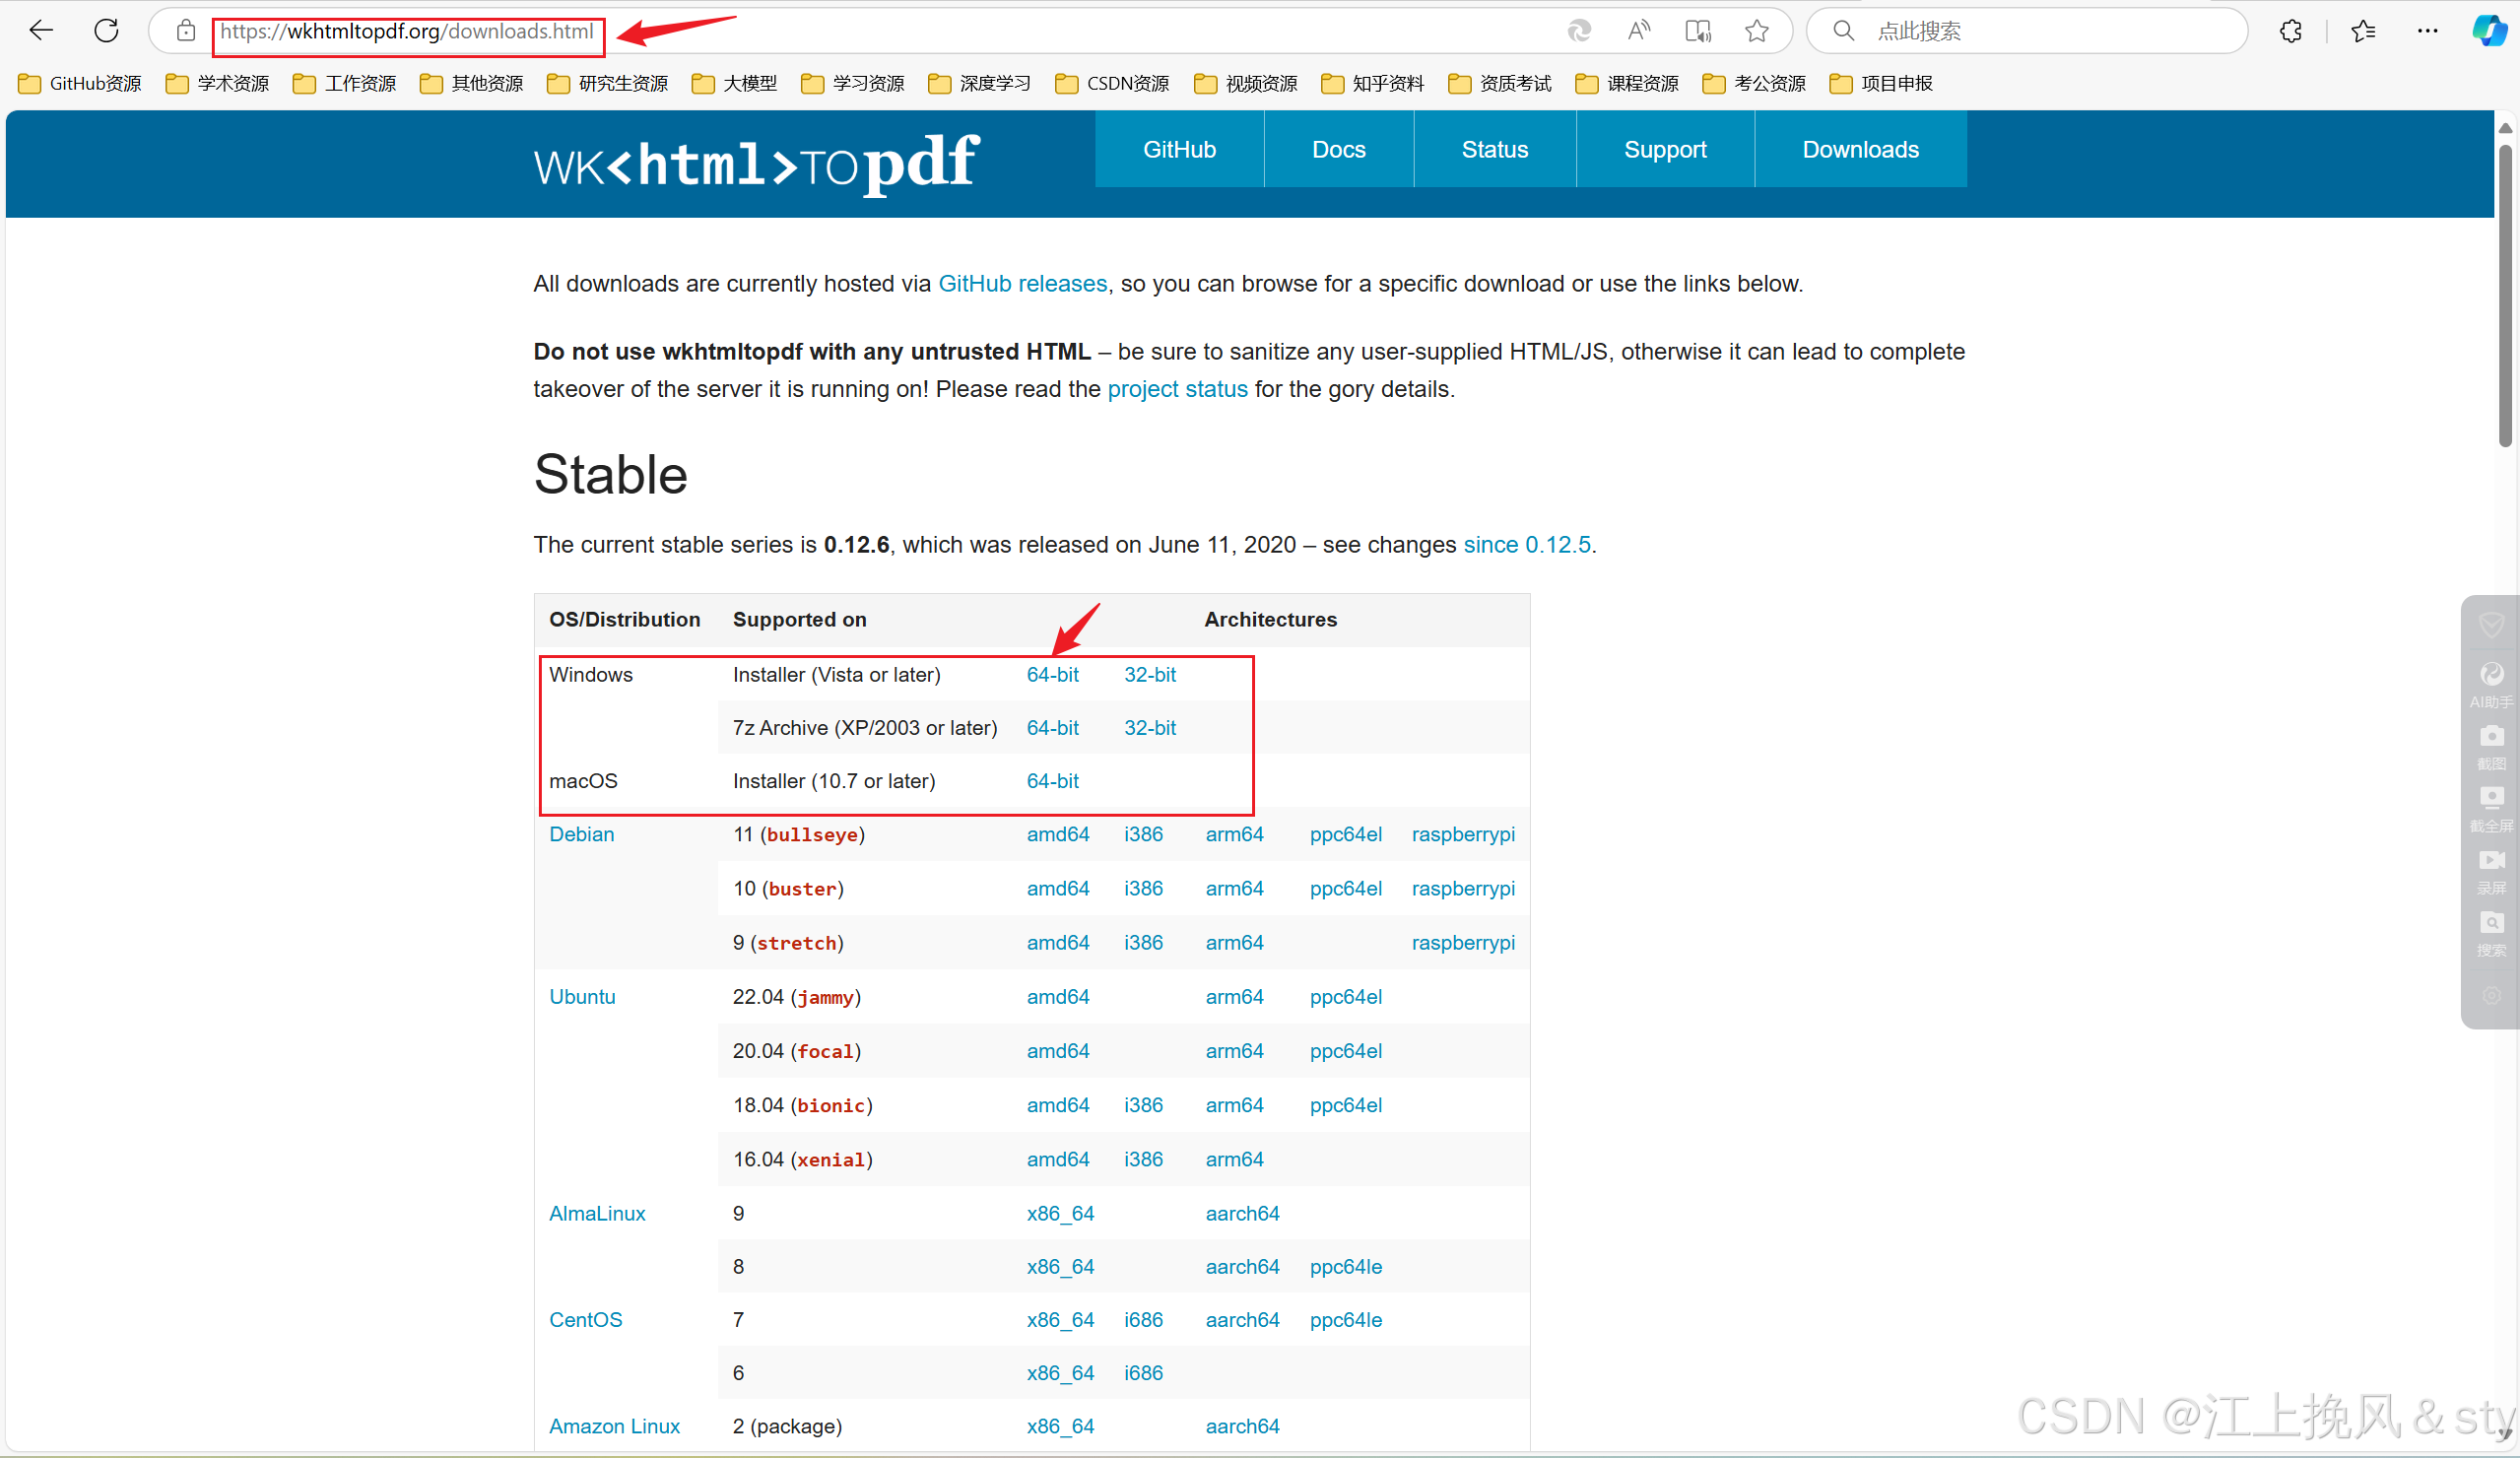The width and height of the screenshot is (2520, 1458).
Task: Click the shield icon in the side toolbar
Action: tap(2491, 625)
